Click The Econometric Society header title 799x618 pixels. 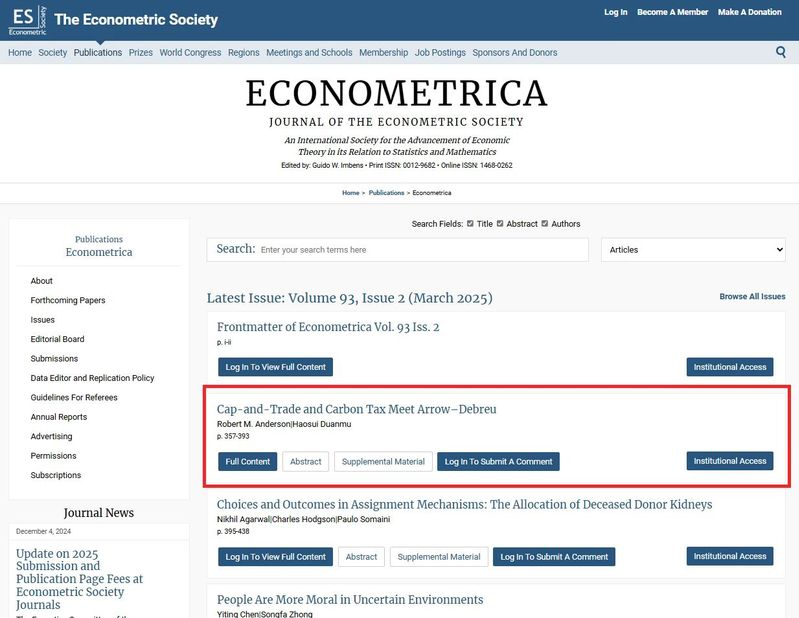(136, 19)
